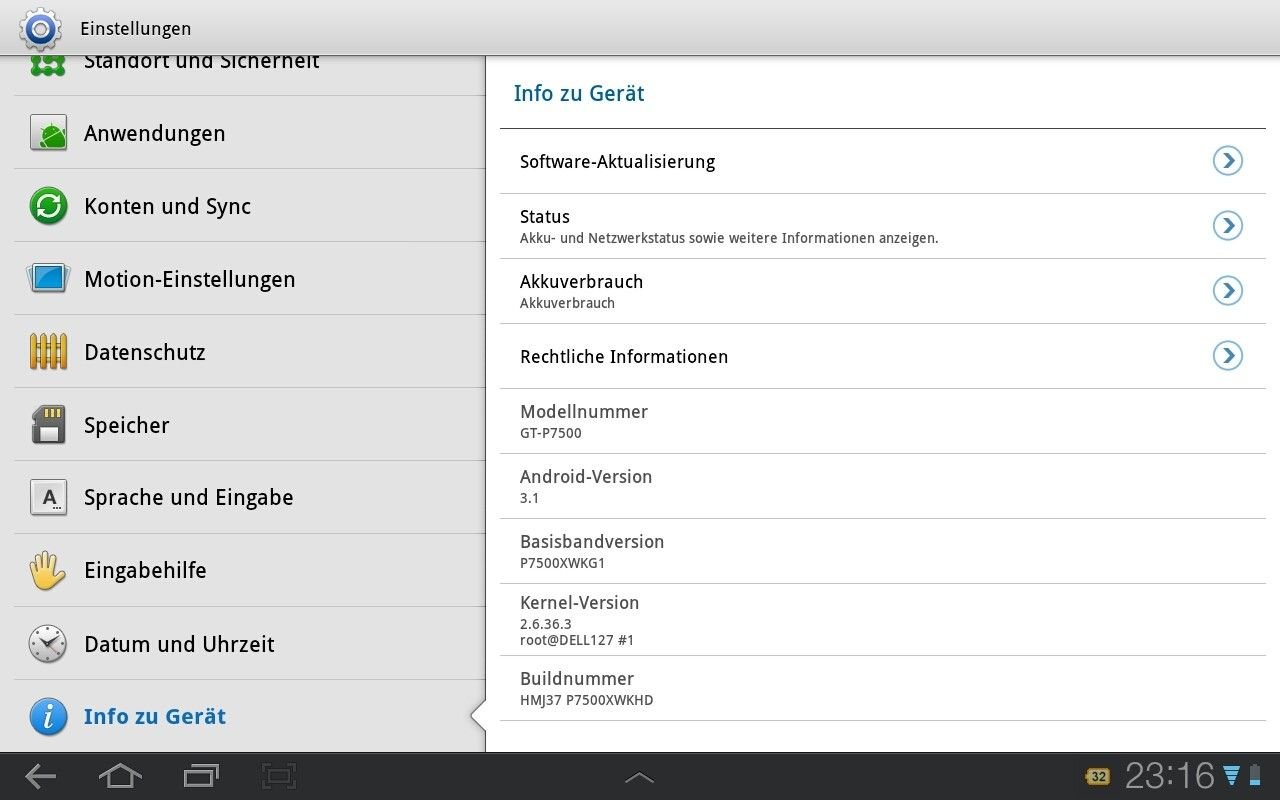The width and height of the screenshot is (1280, 800).
Task: Tap the Speicher SD card icon
Action: (x=48, y=425)
